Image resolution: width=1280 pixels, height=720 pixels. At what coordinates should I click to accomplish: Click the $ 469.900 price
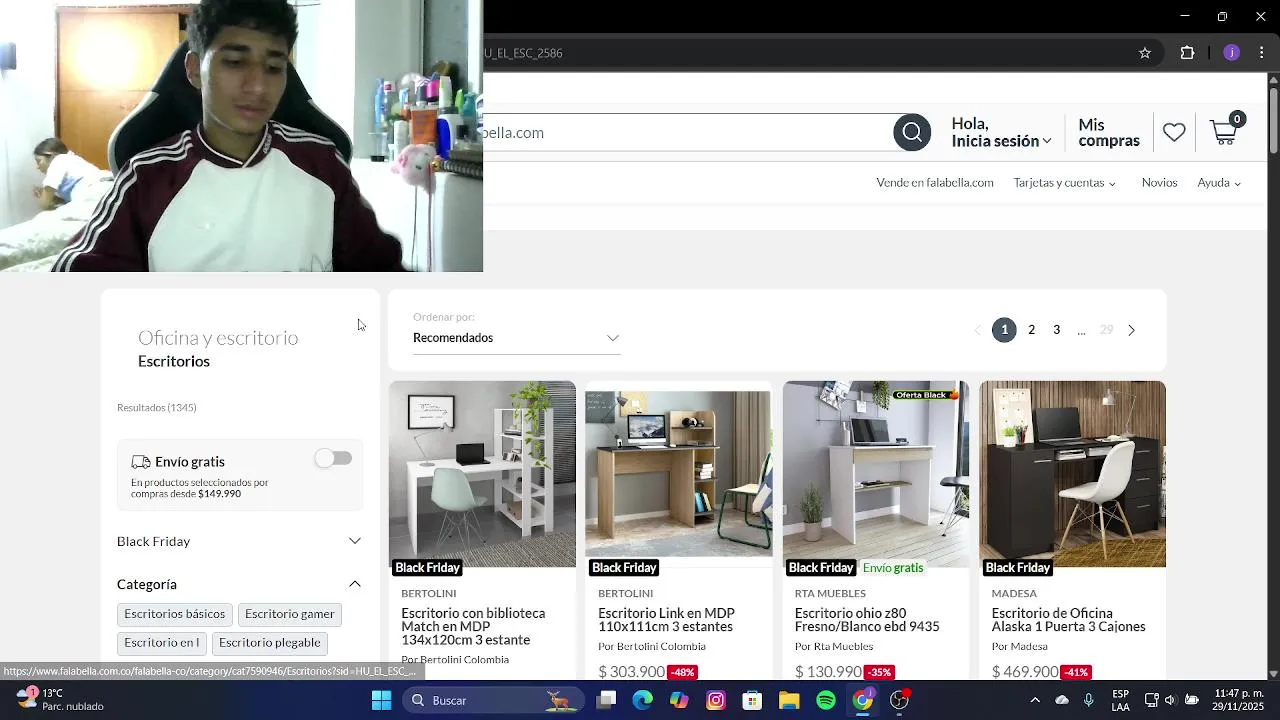(1025, 672)
